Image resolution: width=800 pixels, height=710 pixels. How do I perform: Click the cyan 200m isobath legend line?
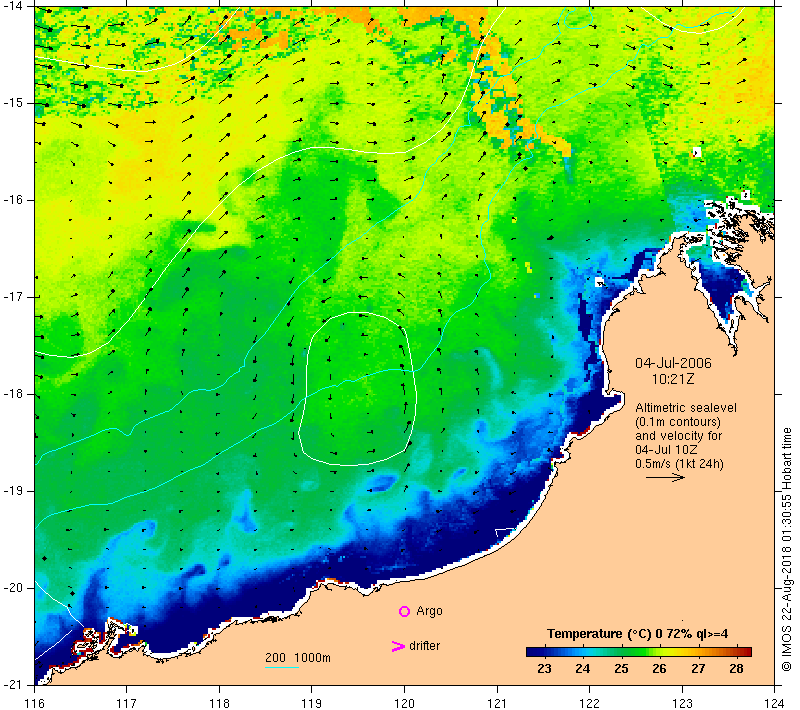pos(282,667)
